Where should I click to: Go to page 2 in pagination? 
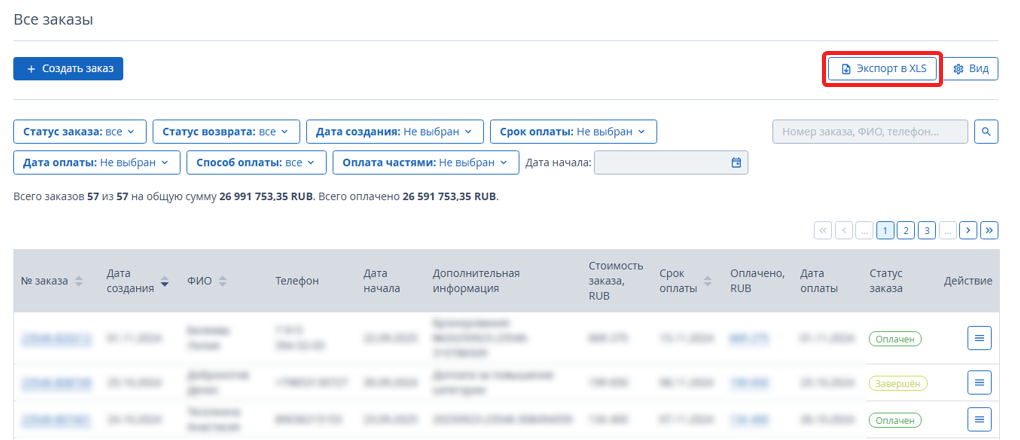(x=906, y=230)
